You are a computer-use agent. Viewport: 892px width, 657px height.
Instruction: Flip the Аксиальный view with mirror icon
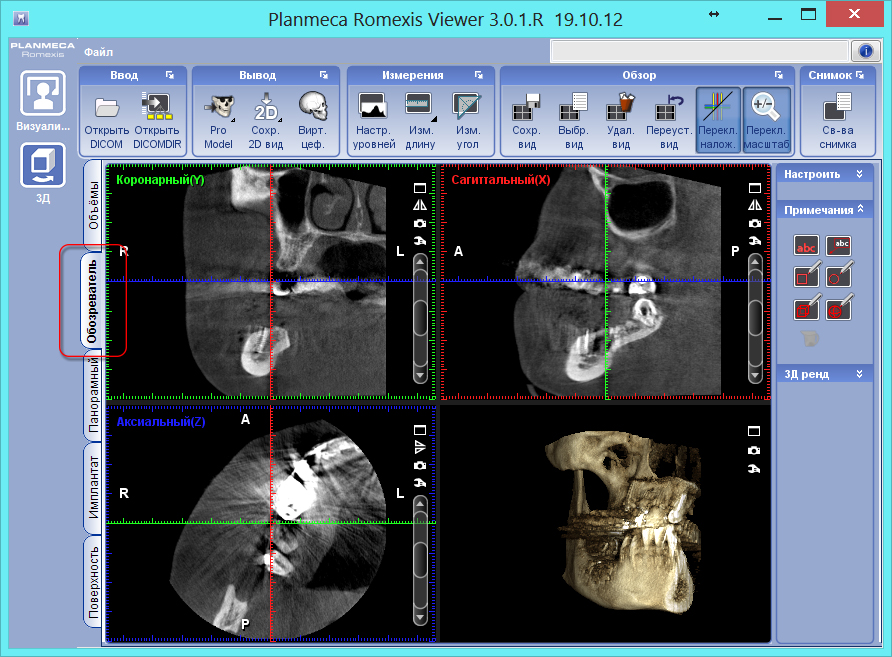coord(420,447)
